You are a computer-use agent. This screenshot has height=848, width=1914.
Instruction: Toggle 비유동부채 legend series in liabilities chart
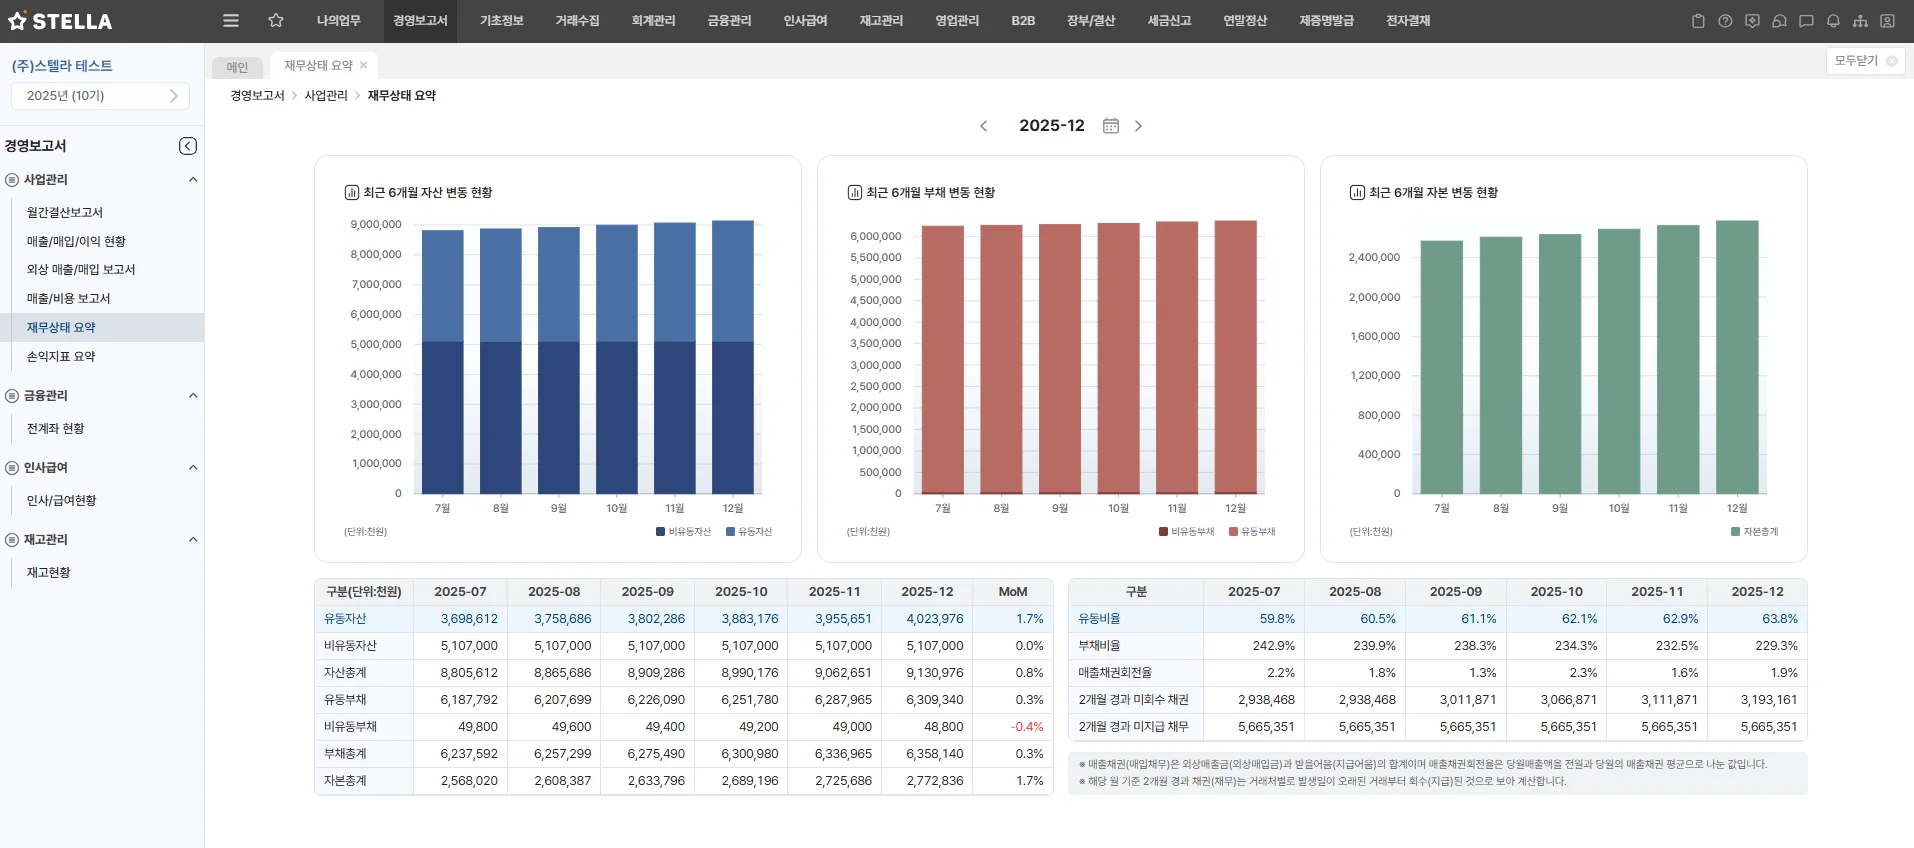coord(1186,532)
